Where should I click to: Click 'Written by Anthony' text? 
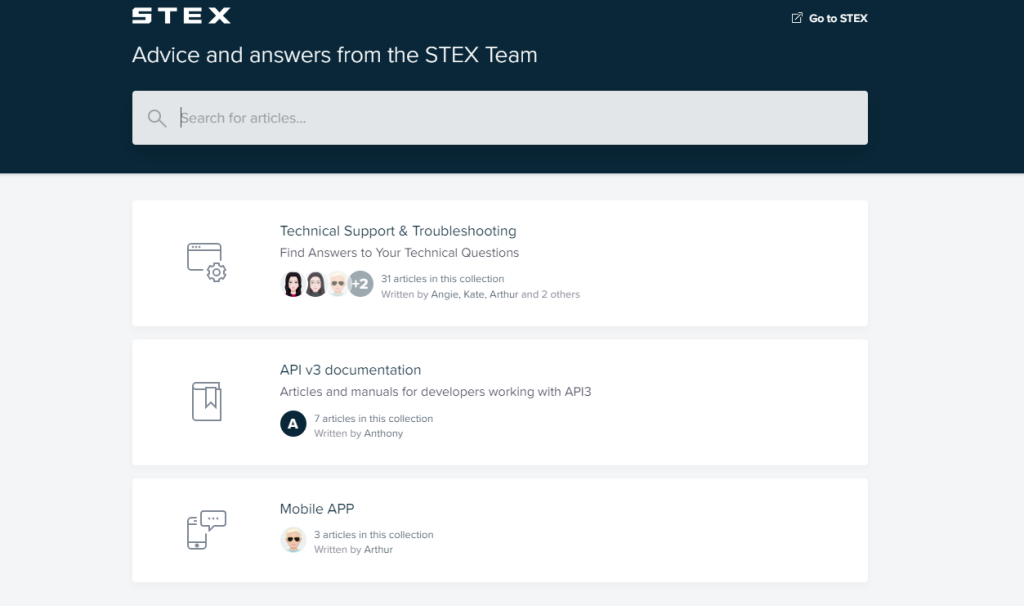pyautogui.click(x=358, y=434)
